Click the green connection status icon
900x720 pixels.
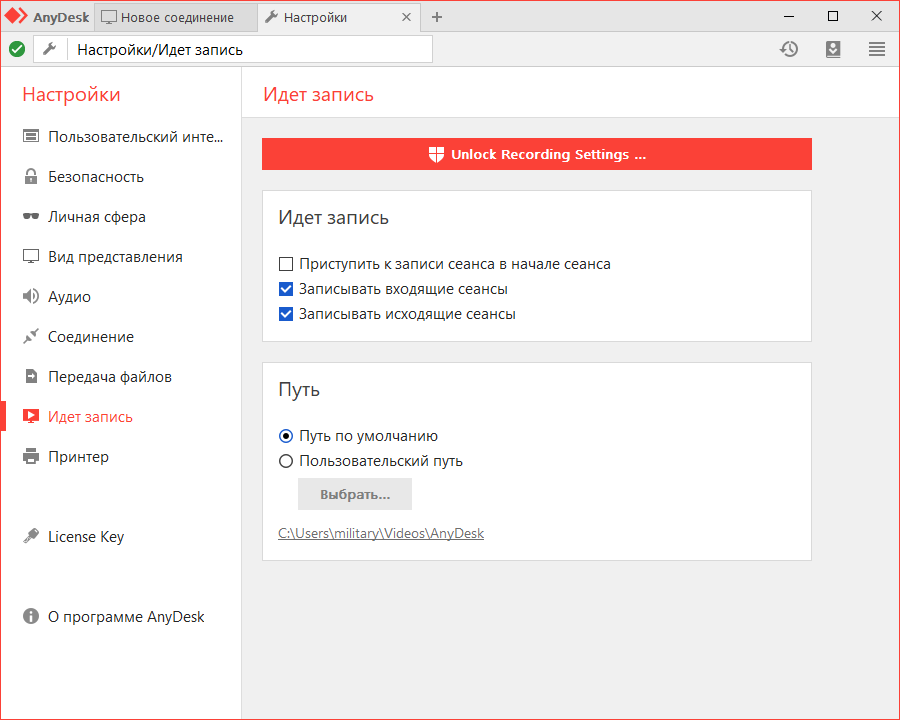click(x=17, y=49)
